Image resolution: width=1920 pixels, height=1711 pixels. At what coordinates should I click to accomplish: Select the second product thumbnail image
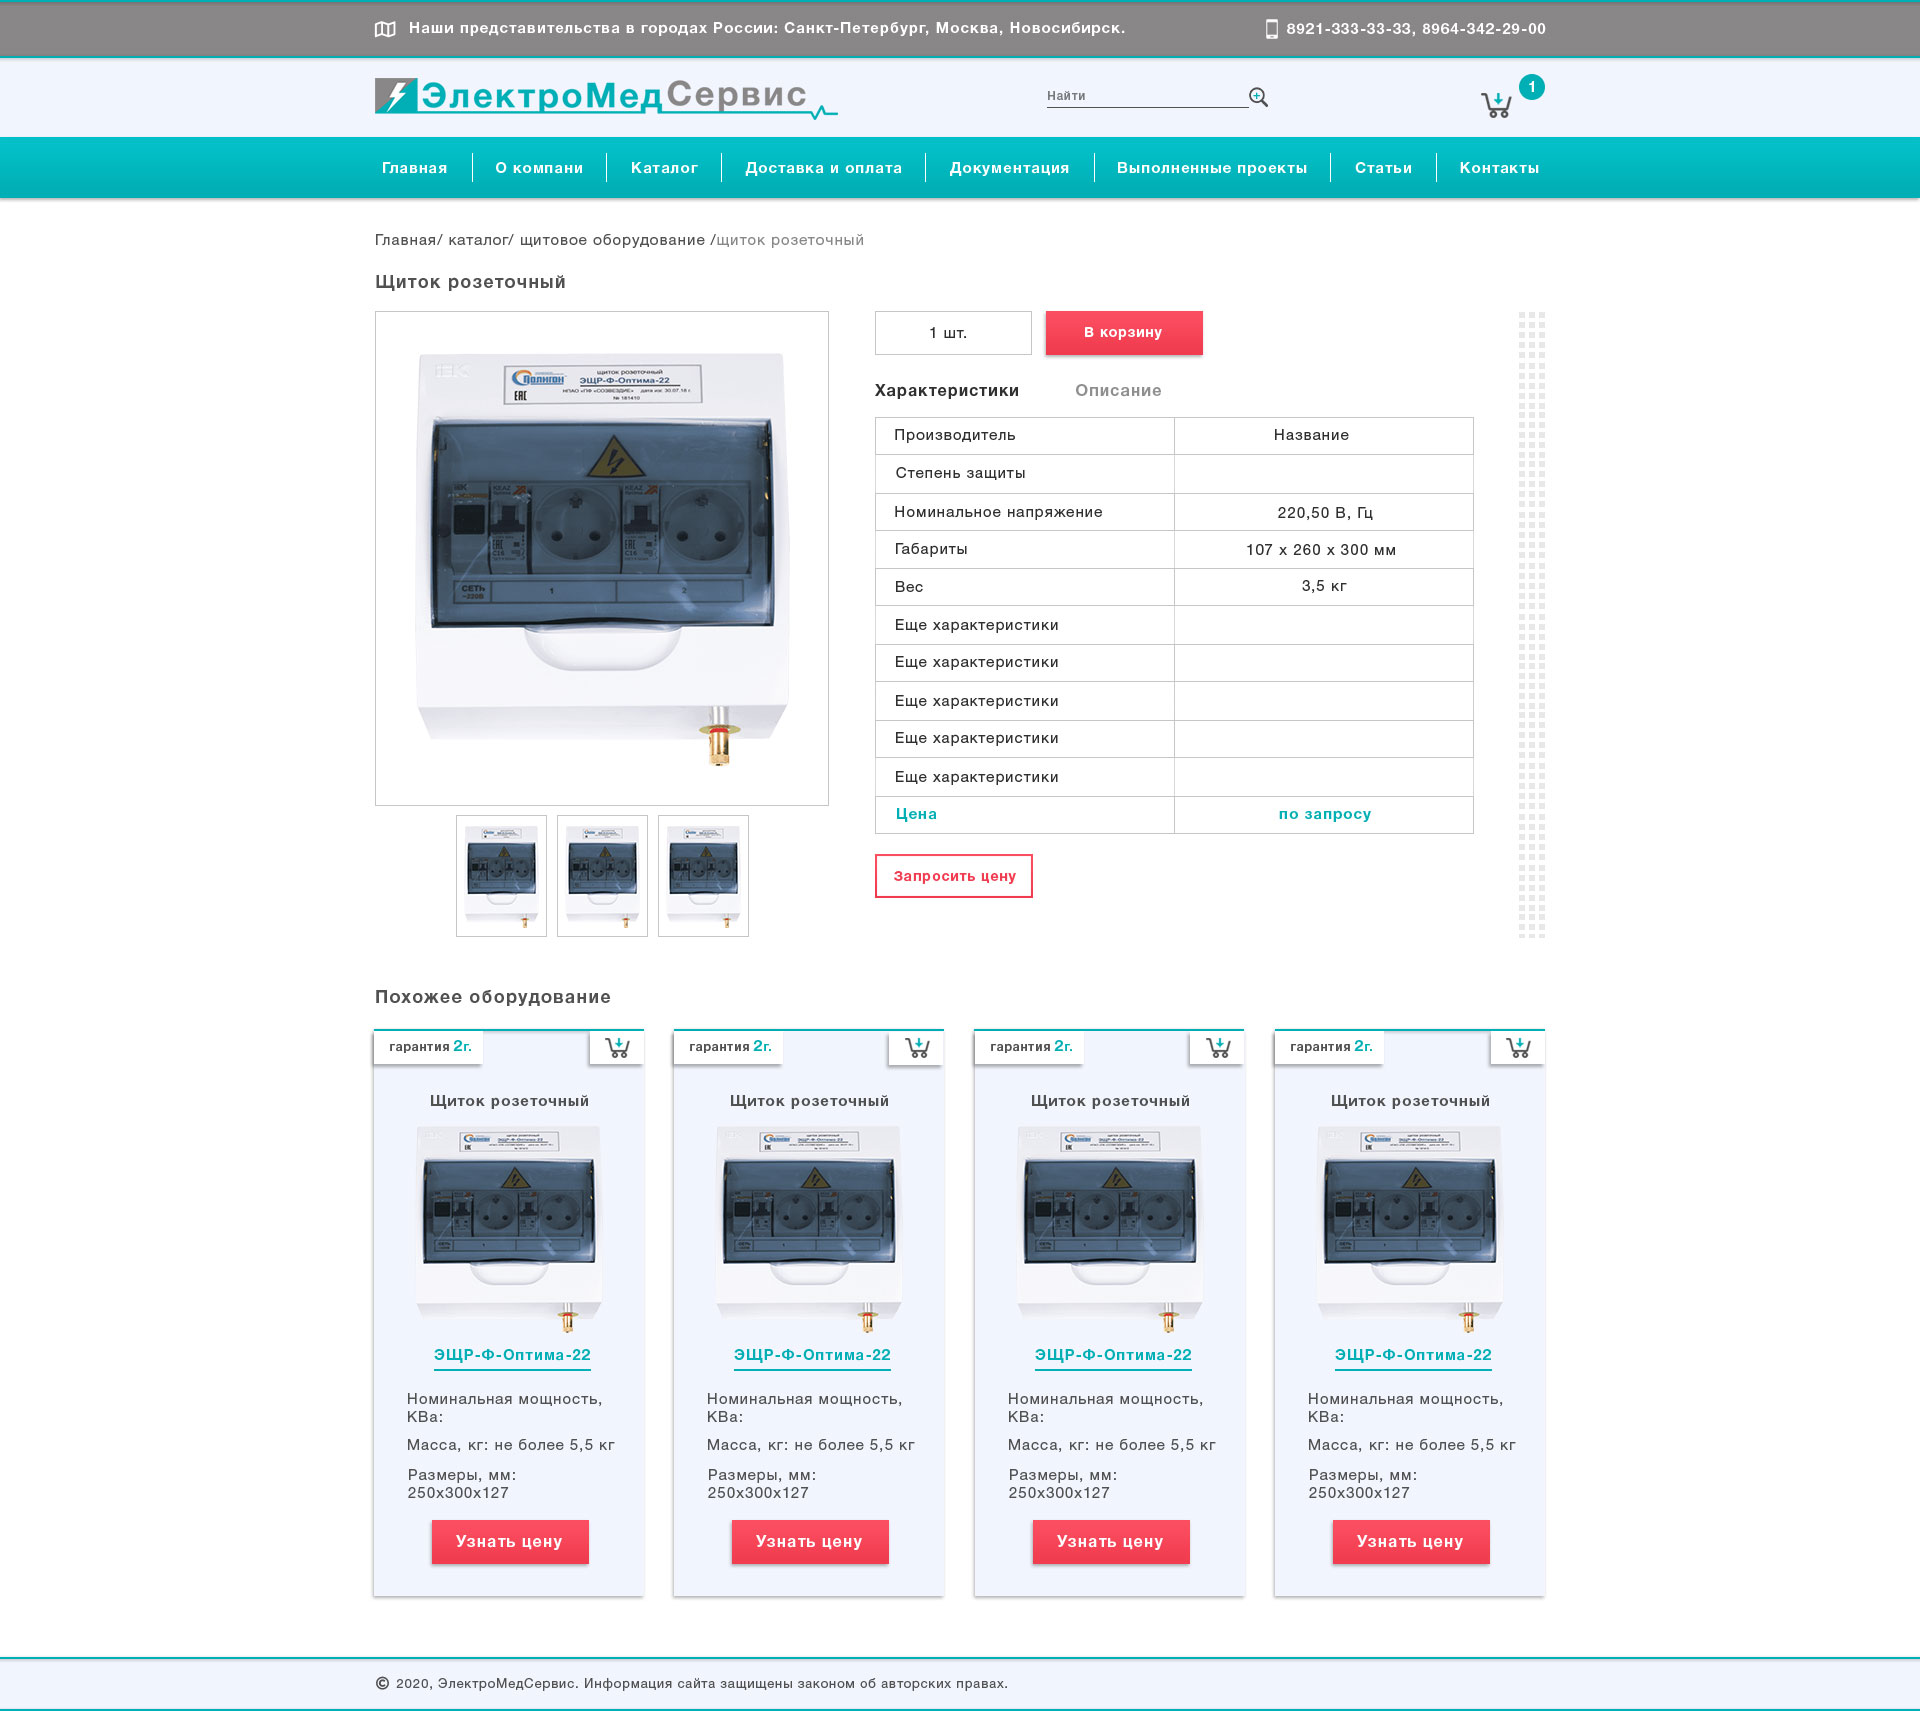[602, 876]
